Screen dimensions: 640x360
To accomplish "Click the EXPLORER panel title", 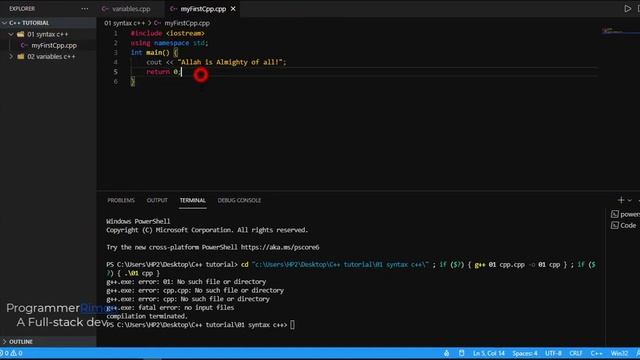I will pos(22,9).
